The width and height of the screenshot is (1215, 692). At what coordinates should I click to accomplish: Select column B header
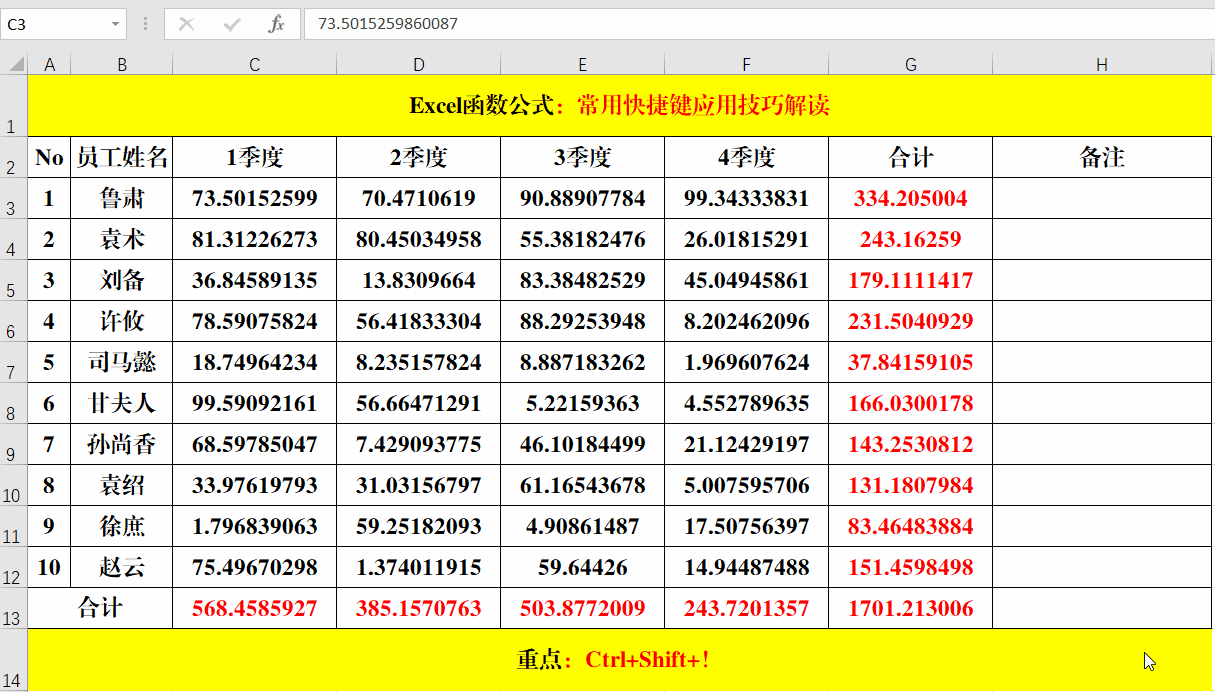pos(122,65)
